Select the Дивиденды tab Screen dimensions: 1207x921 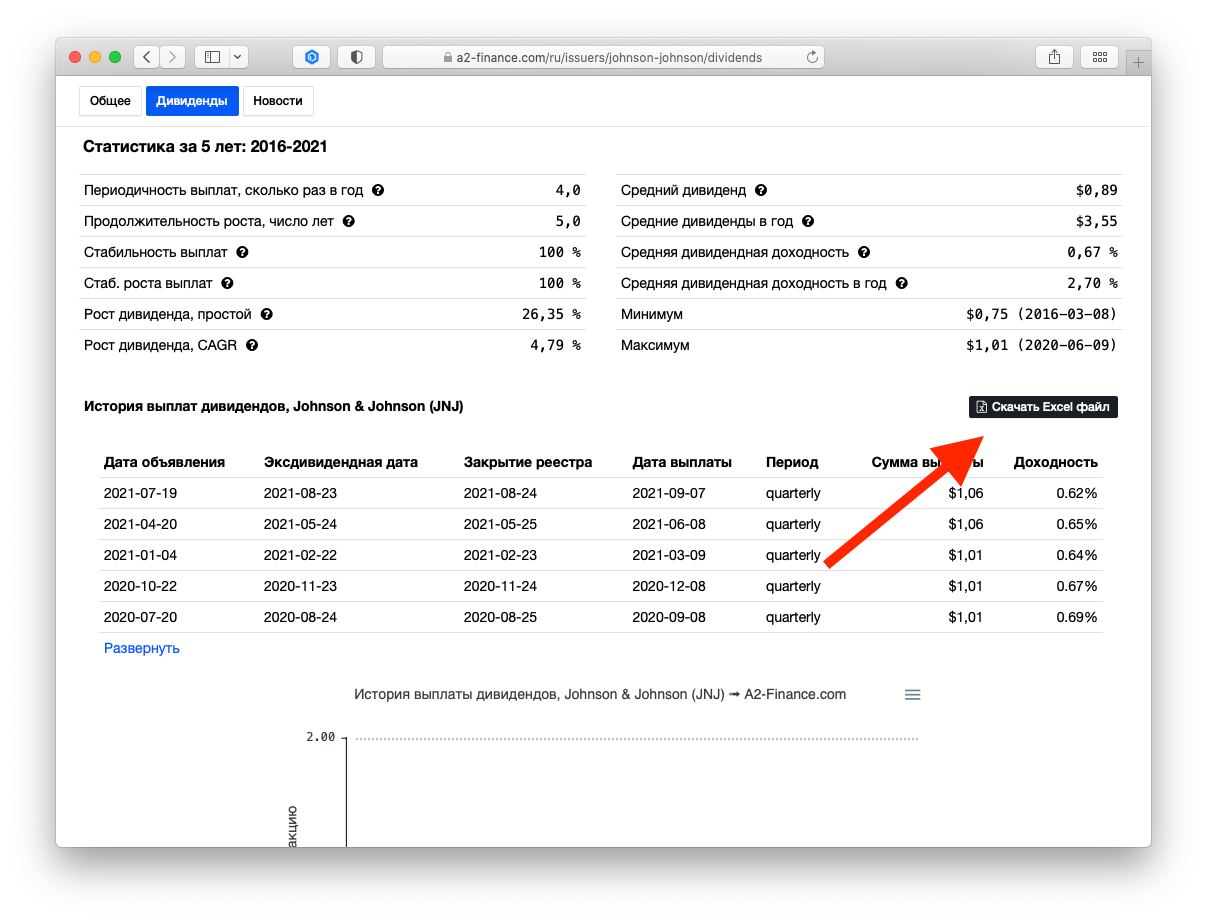(192, 101)
